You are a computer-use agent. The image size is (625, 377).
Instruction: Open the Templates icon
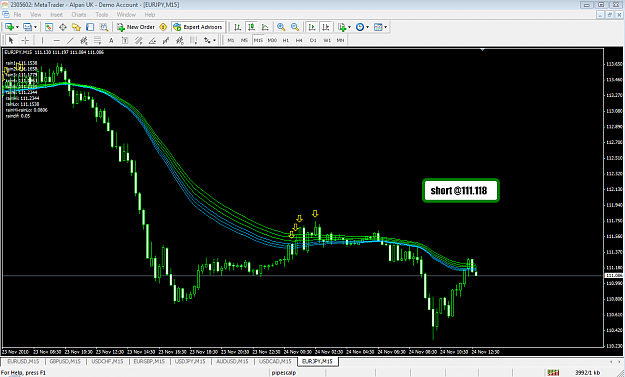(378, 27)
